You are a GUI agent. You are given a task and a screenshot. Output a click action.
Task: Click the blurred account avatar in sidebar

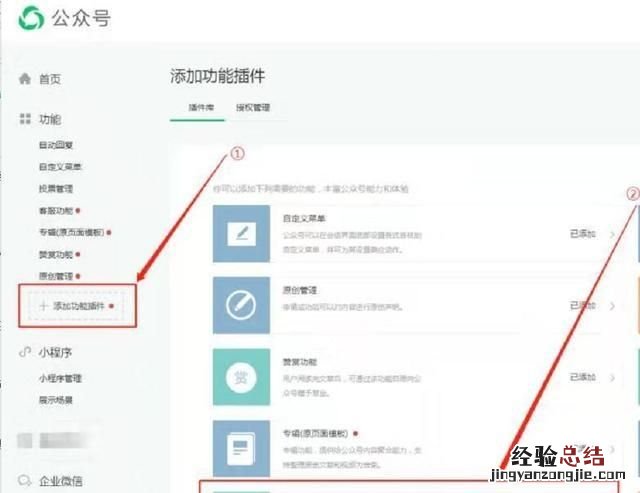pyautogui.click(x=25, y=441)
